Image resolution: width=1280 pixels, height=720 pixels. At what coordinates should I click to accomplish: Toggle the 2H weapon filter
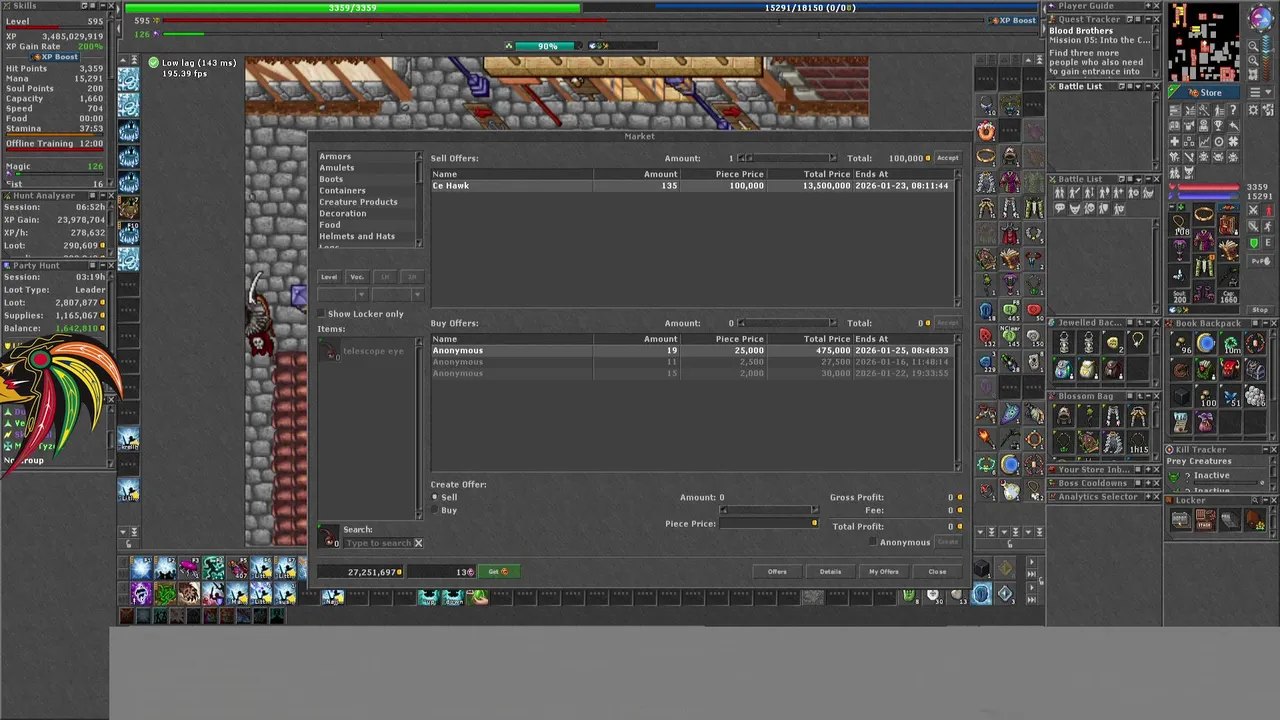(x=412, y=277)
